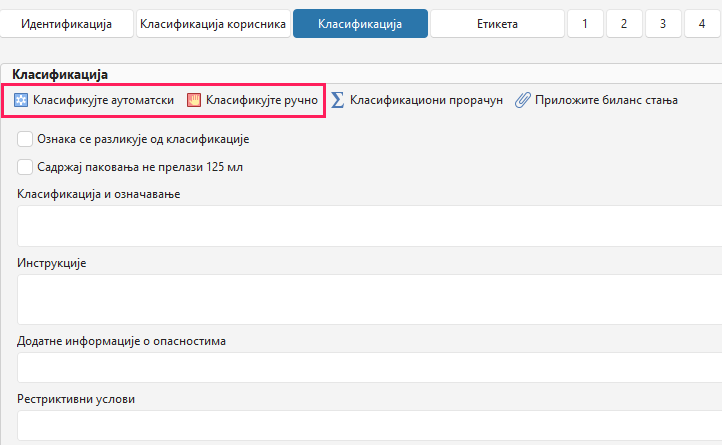
Task: Click the manual classification hand icon
Action: point(194,100)
